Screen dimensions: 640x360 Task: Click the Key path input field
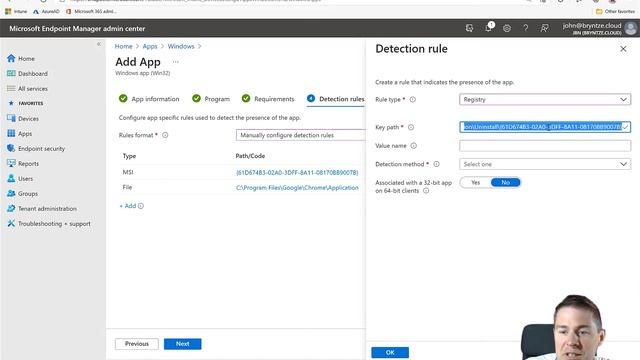[x=545, y=127]
